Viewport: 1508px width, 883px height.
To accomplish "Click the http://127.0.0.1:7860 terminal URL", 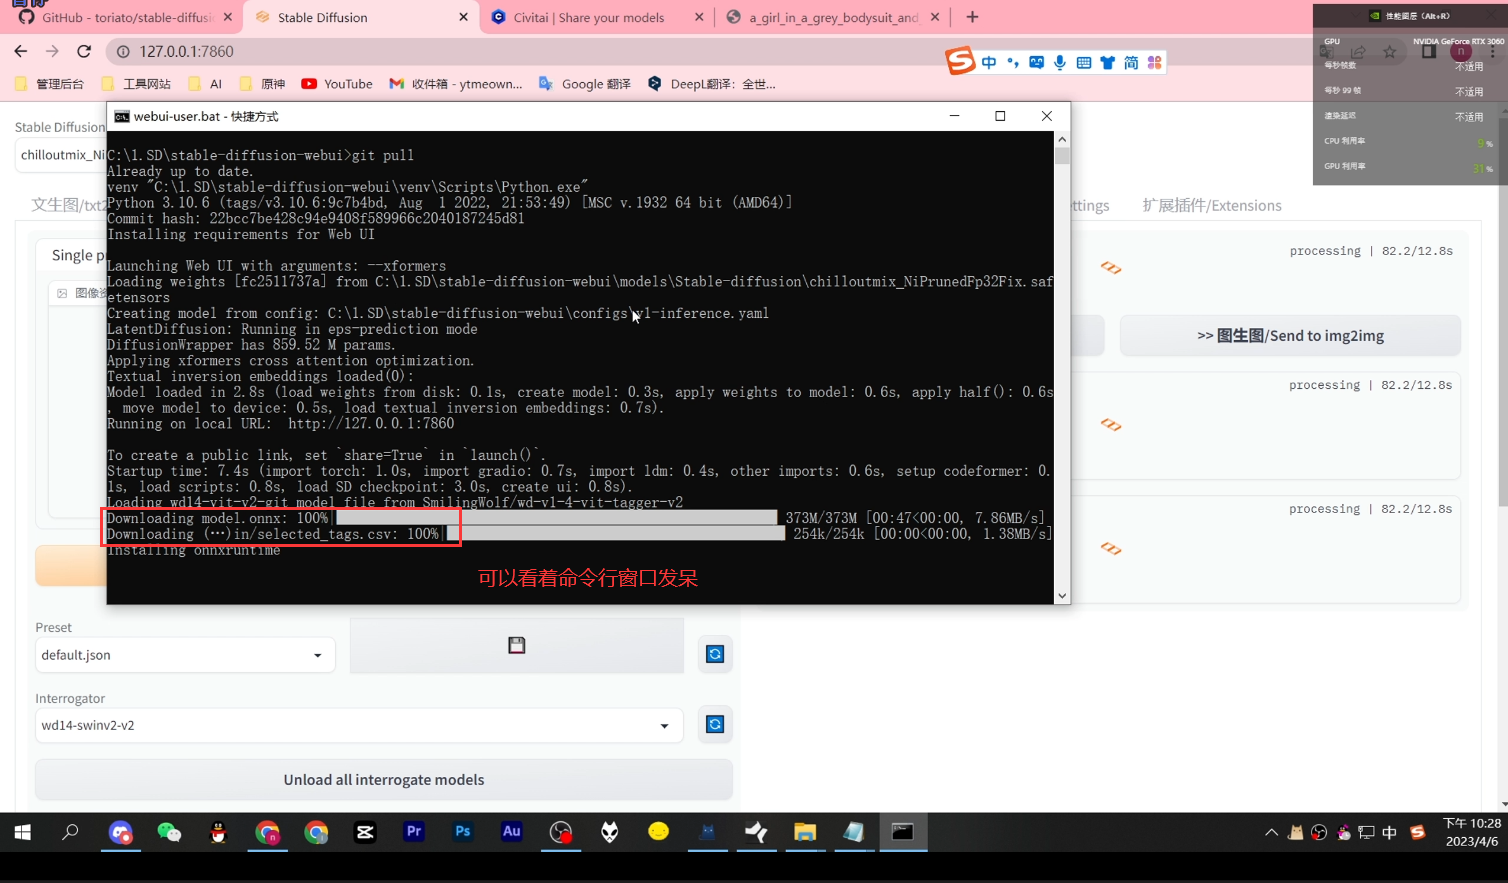I will point(371,423).
